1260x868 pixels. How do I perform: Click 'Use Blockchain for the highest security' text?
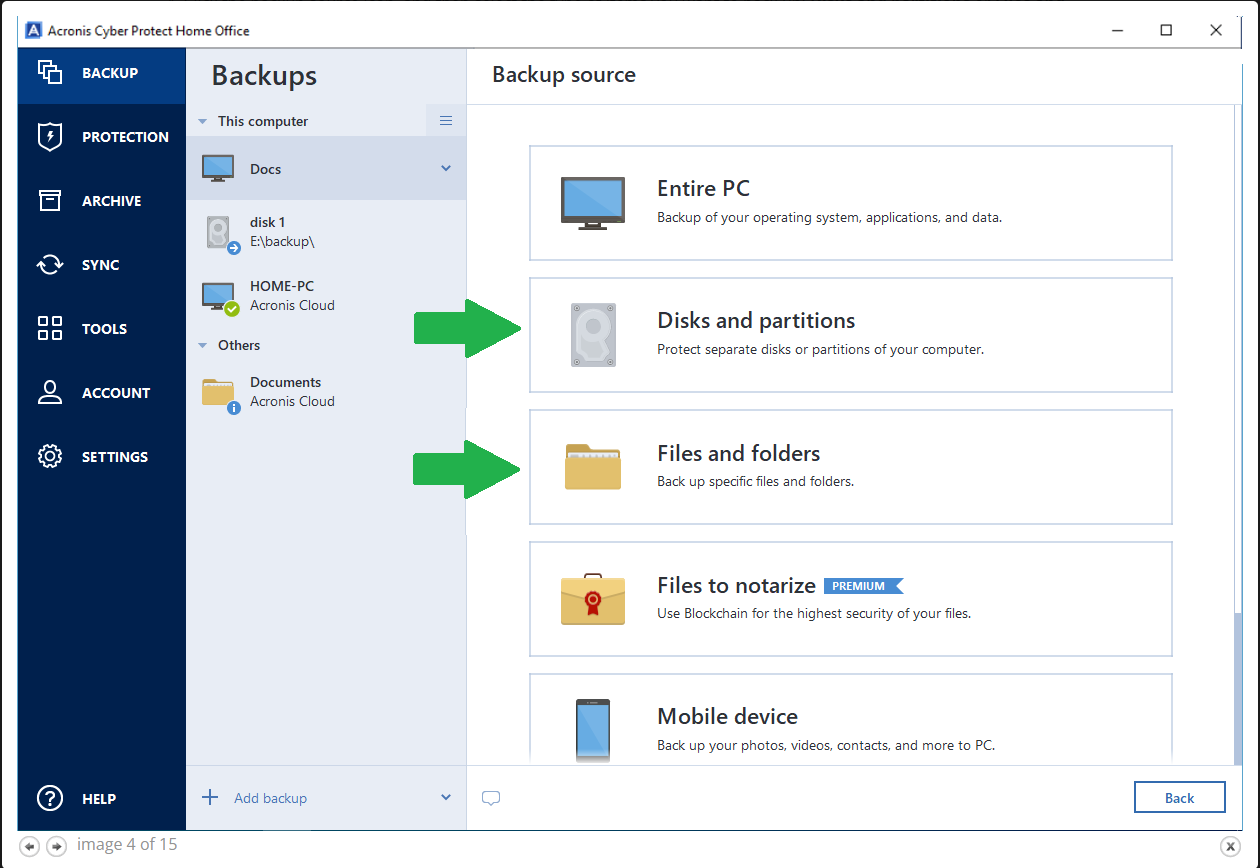pyautogui.click(x=814, y=613)
